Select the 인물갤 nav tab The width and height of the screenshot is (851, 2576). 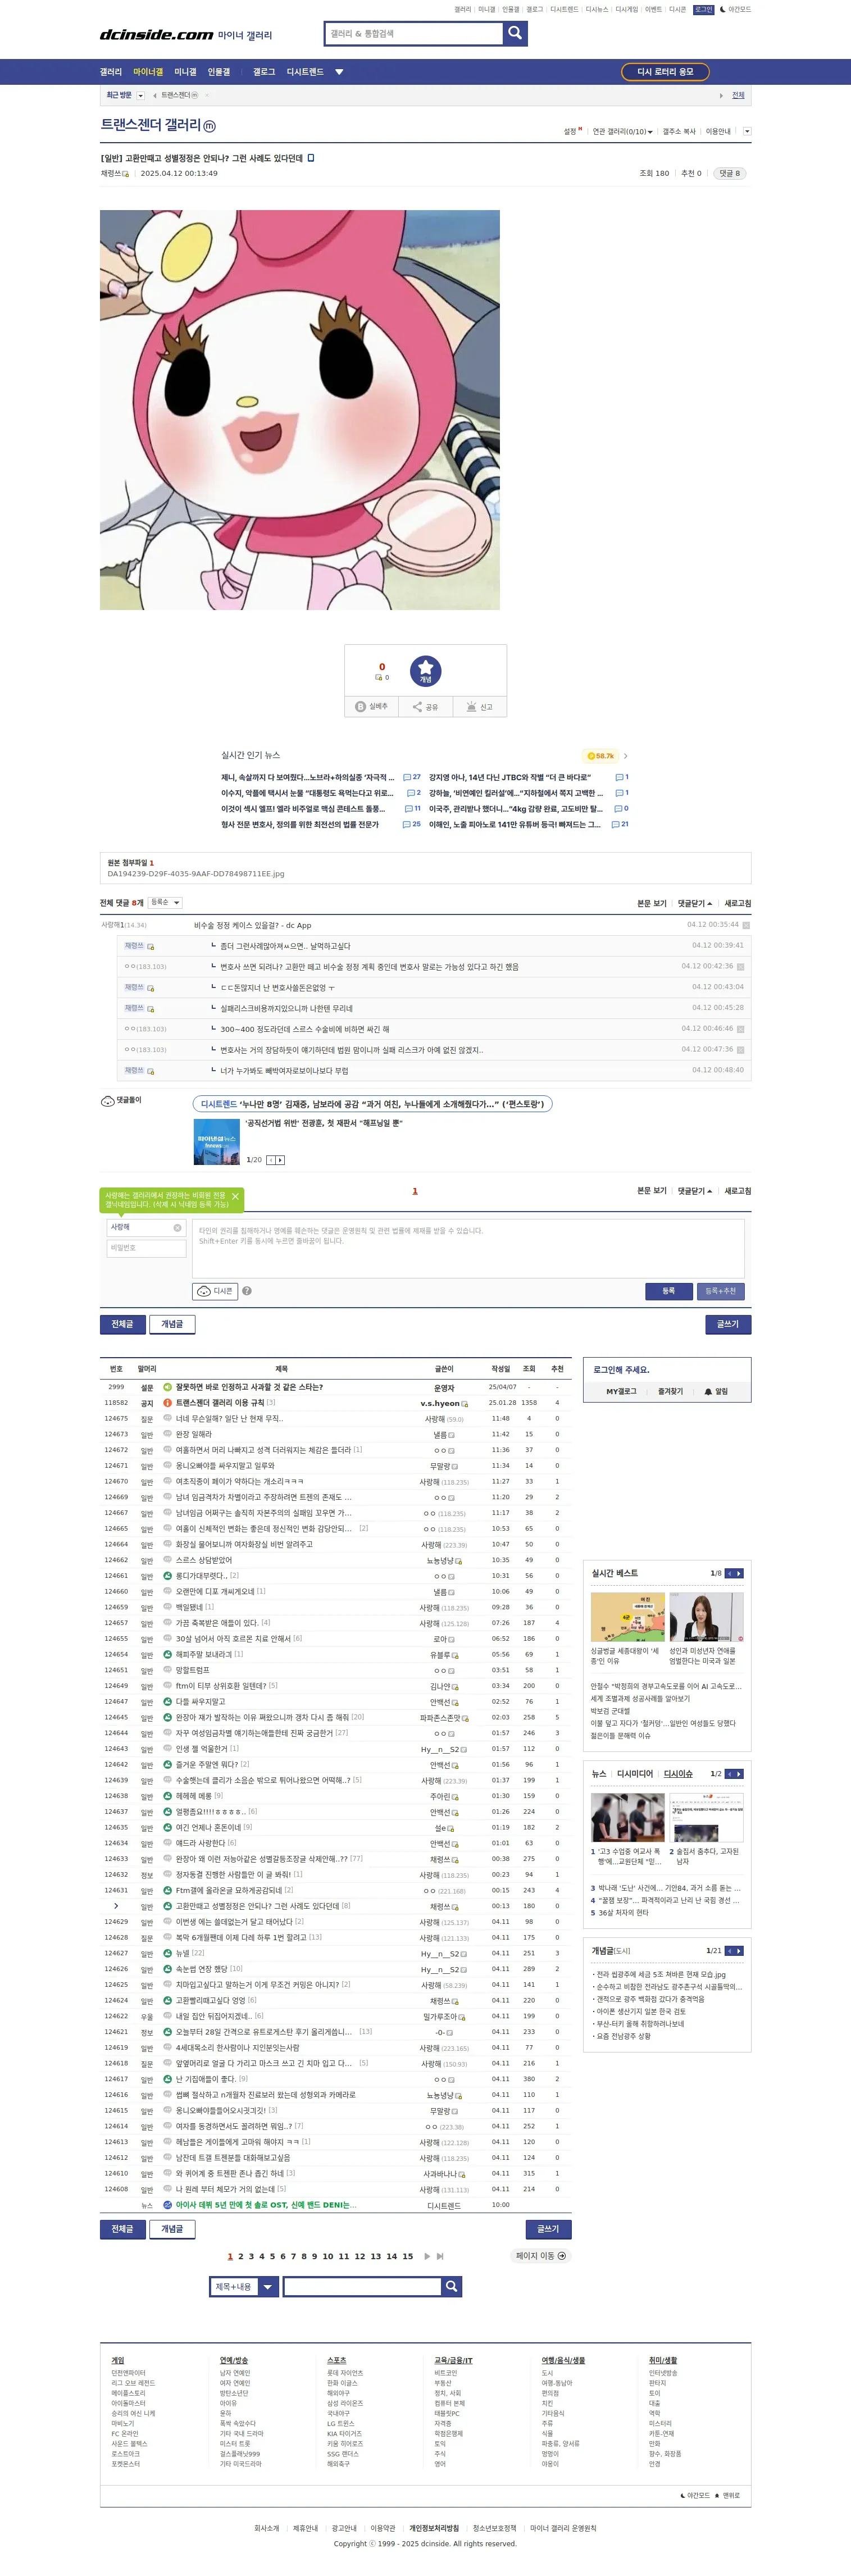[219, 72]
